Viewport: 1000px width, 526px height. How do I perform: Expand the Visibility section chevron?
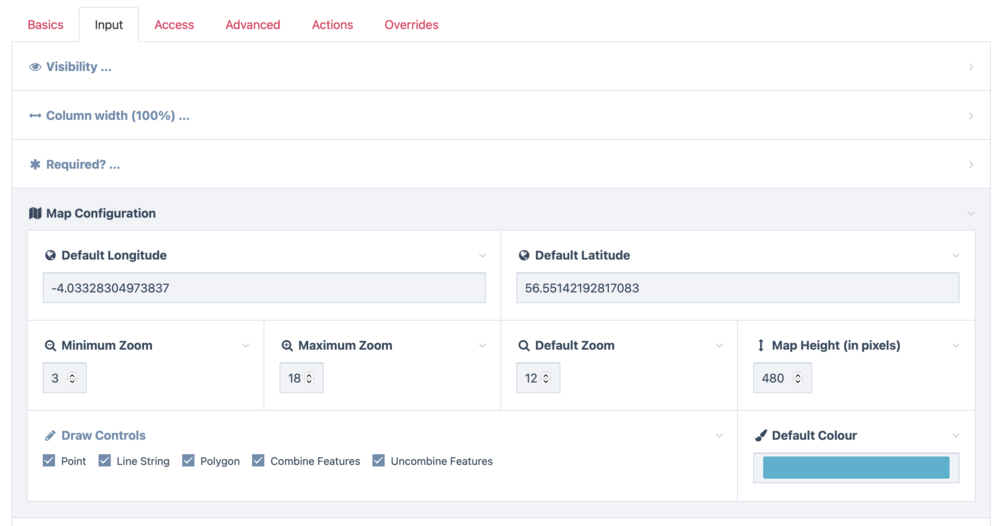(970, 67)
